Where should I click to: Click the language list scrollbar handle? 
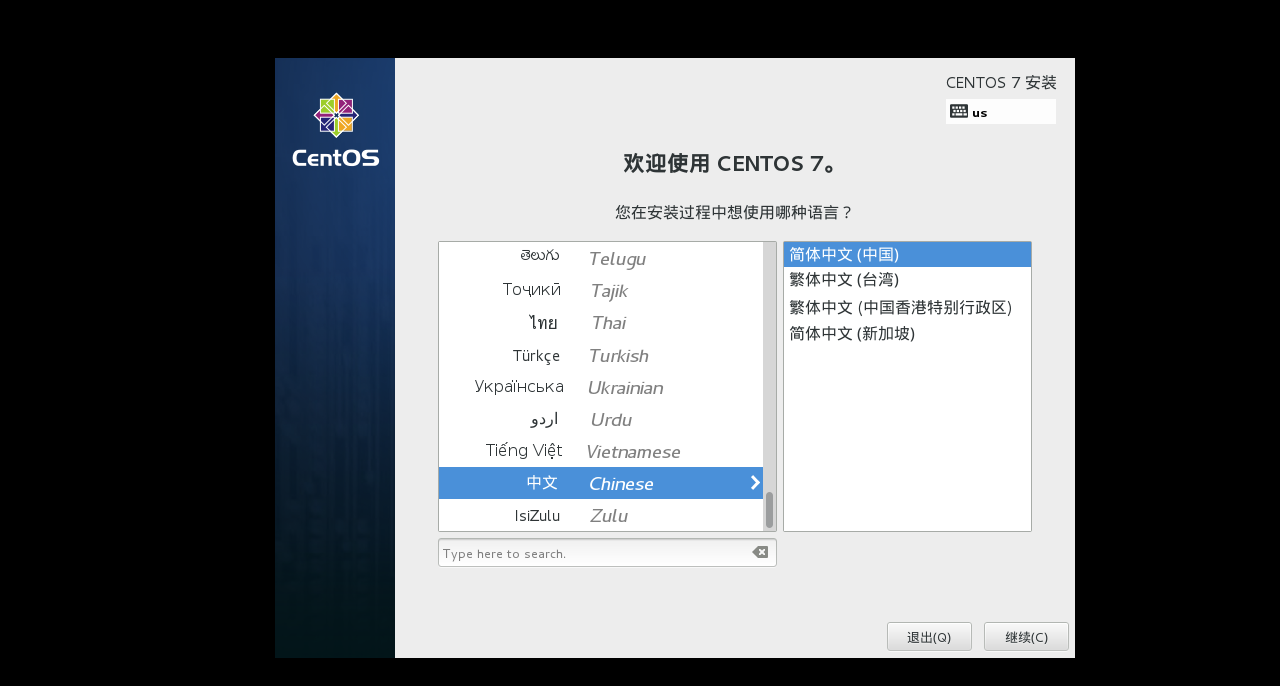(769, 510)
